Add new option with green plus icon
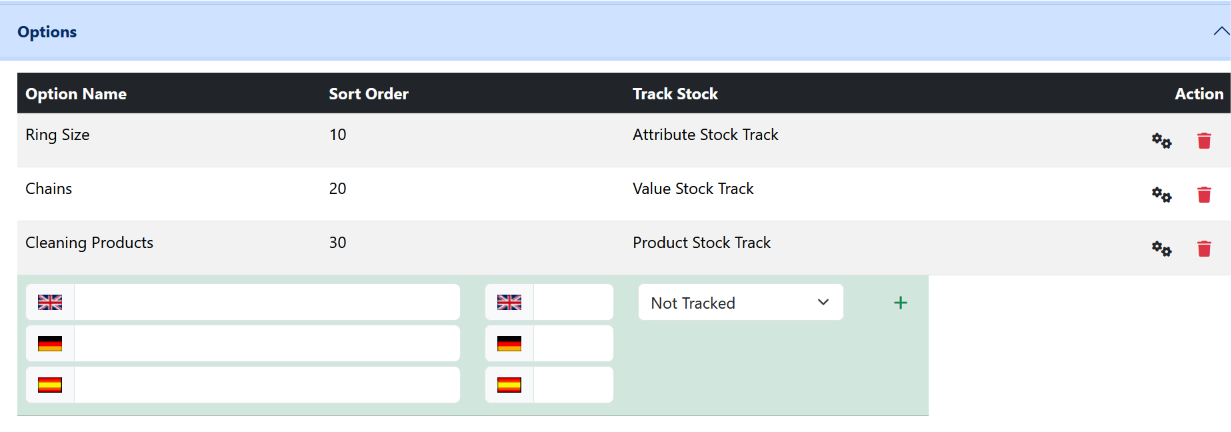This screenshot has height=432, width=1231. (900, 302)
